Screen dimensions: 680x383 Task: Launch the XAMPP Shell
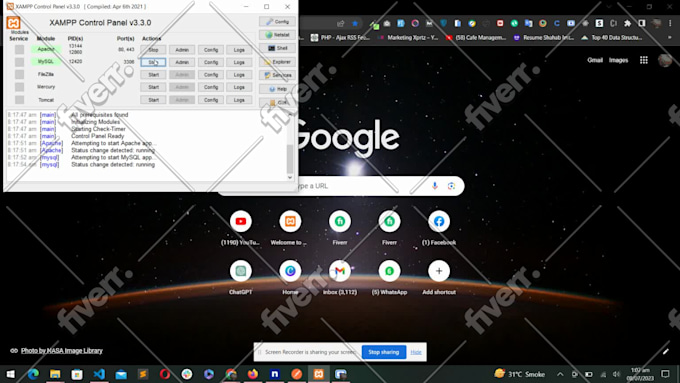pos(278,48)
